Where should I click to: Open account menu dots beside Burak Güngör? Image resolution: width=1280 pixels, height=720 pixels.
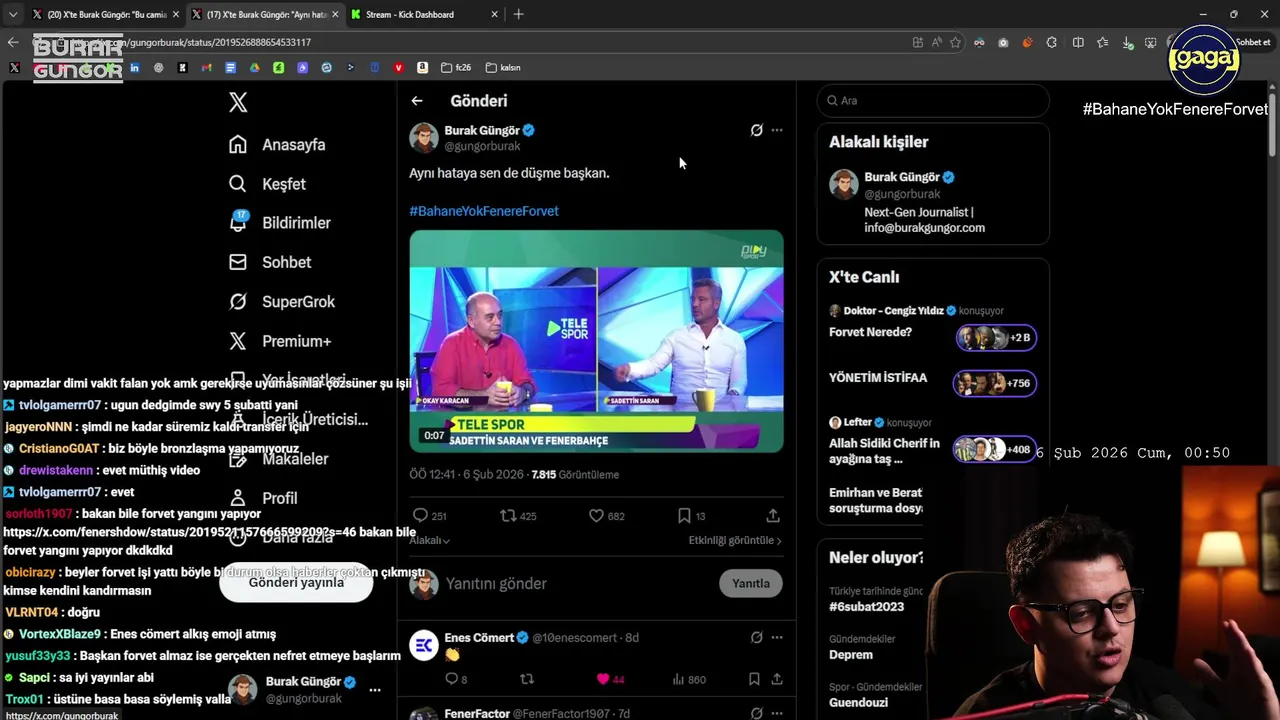(x=375, y=690)
